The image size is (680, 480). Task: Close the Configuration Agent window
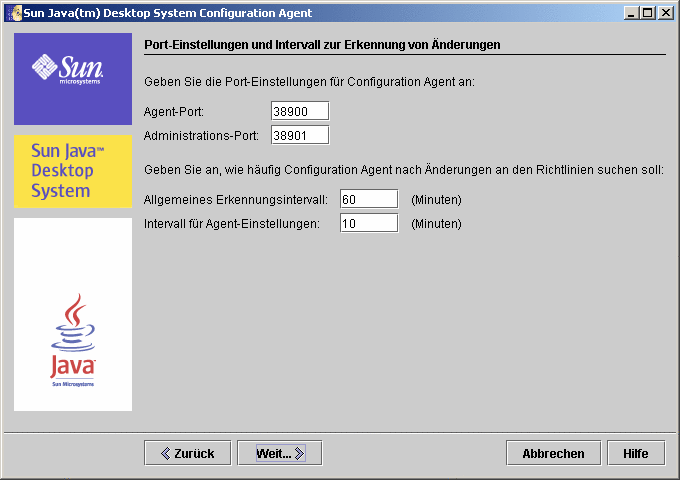pyautogui.click(x=665, y=13)
